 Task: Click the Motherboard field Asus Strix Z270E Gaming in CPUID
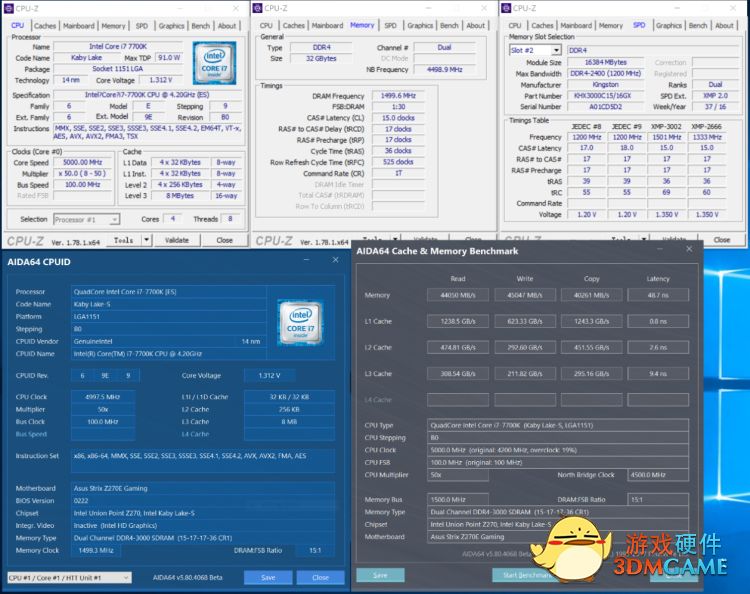(203, 488)
